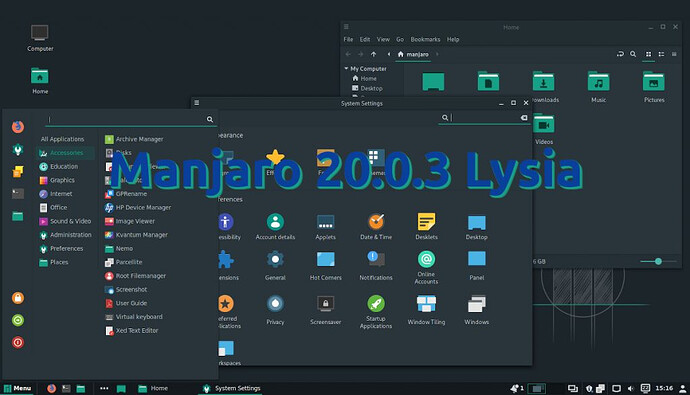Select All Applications category
Image resolution: width=690 pixels, height=395 pixels.
[x=62, y=139]
